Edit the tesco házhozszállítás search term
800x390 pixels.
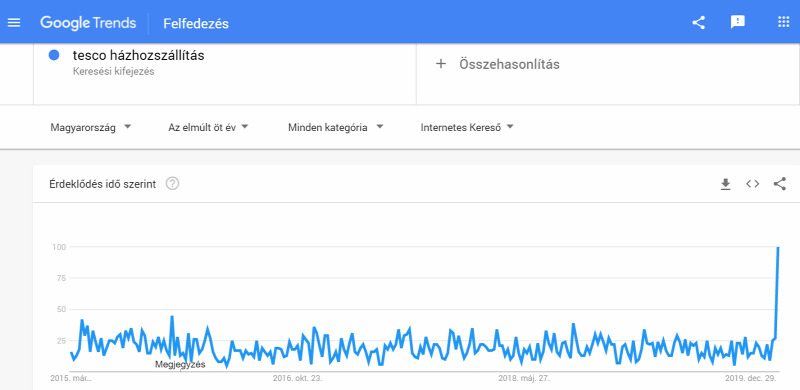[x=138, y=55]
